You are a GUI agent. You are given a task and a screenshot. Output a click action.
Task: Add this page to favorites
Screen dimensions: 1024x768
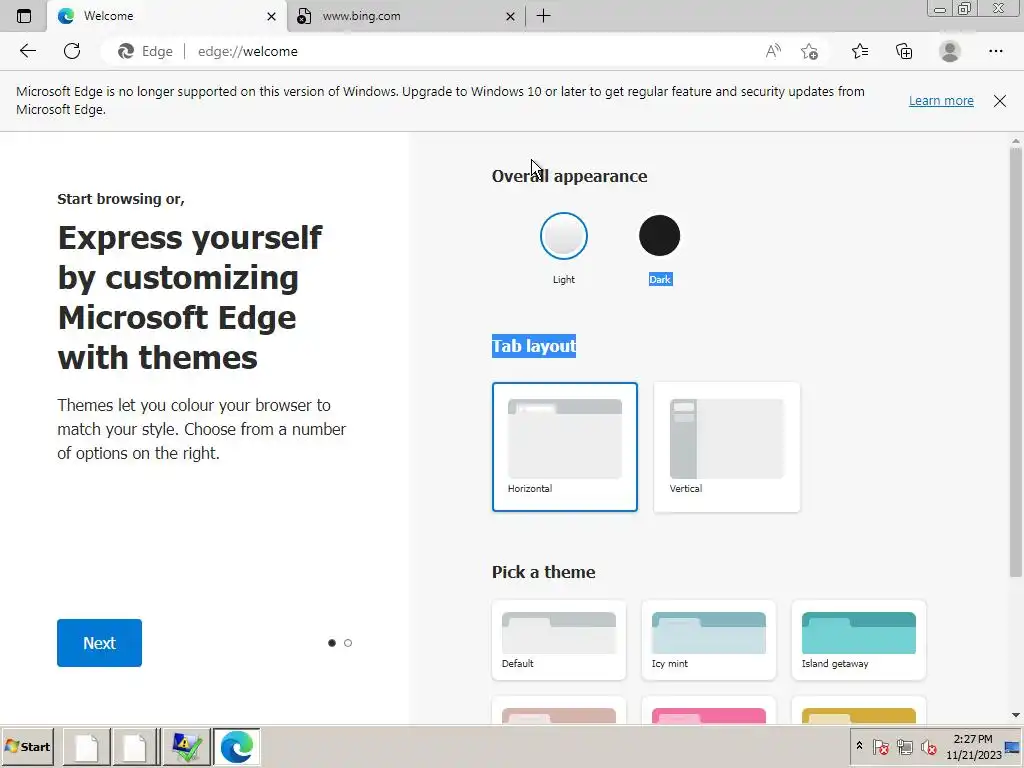click(x=809, y=51)
